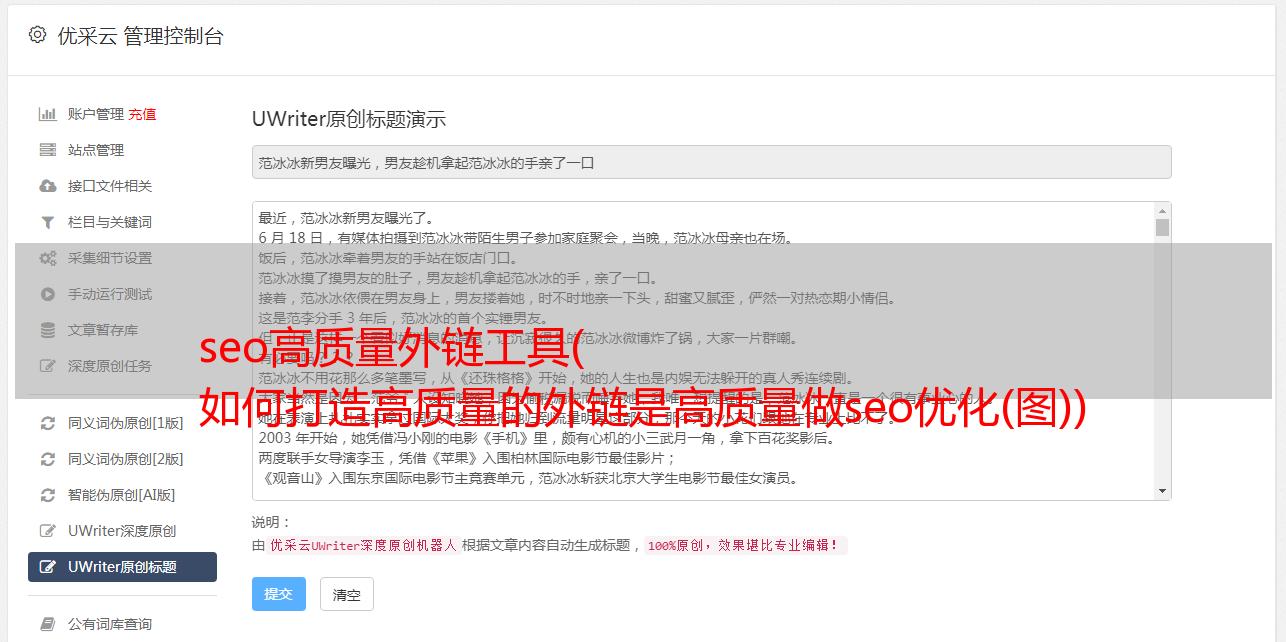Click the heading UWriter原创标题演示

(349, 119)
